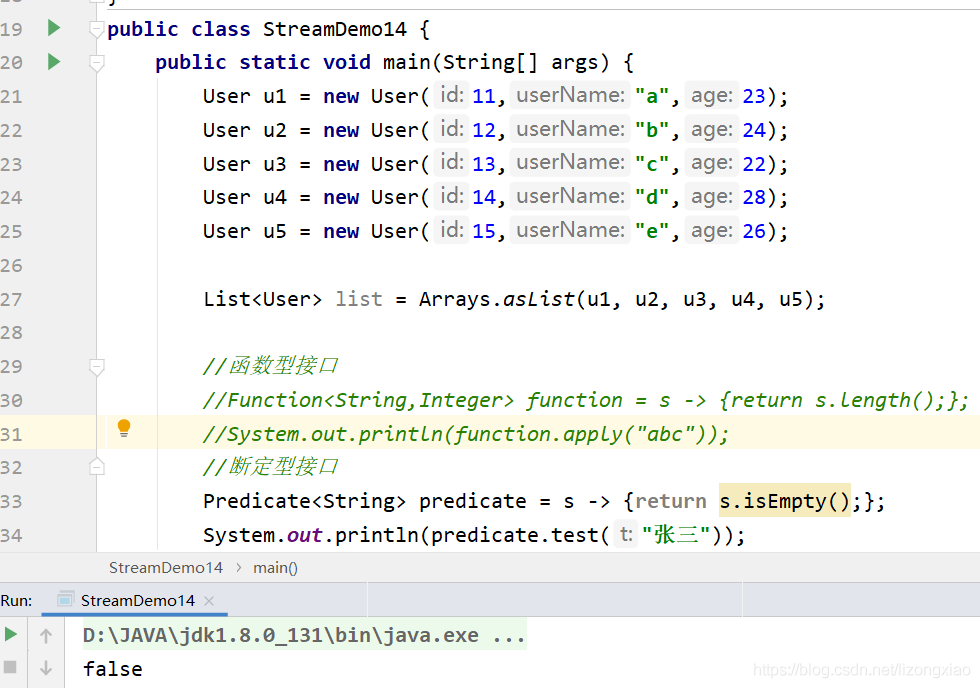Click the main() breadcrumb item
Image resolution: width=980 pixels, height=688 pixels.
(275, 567)
